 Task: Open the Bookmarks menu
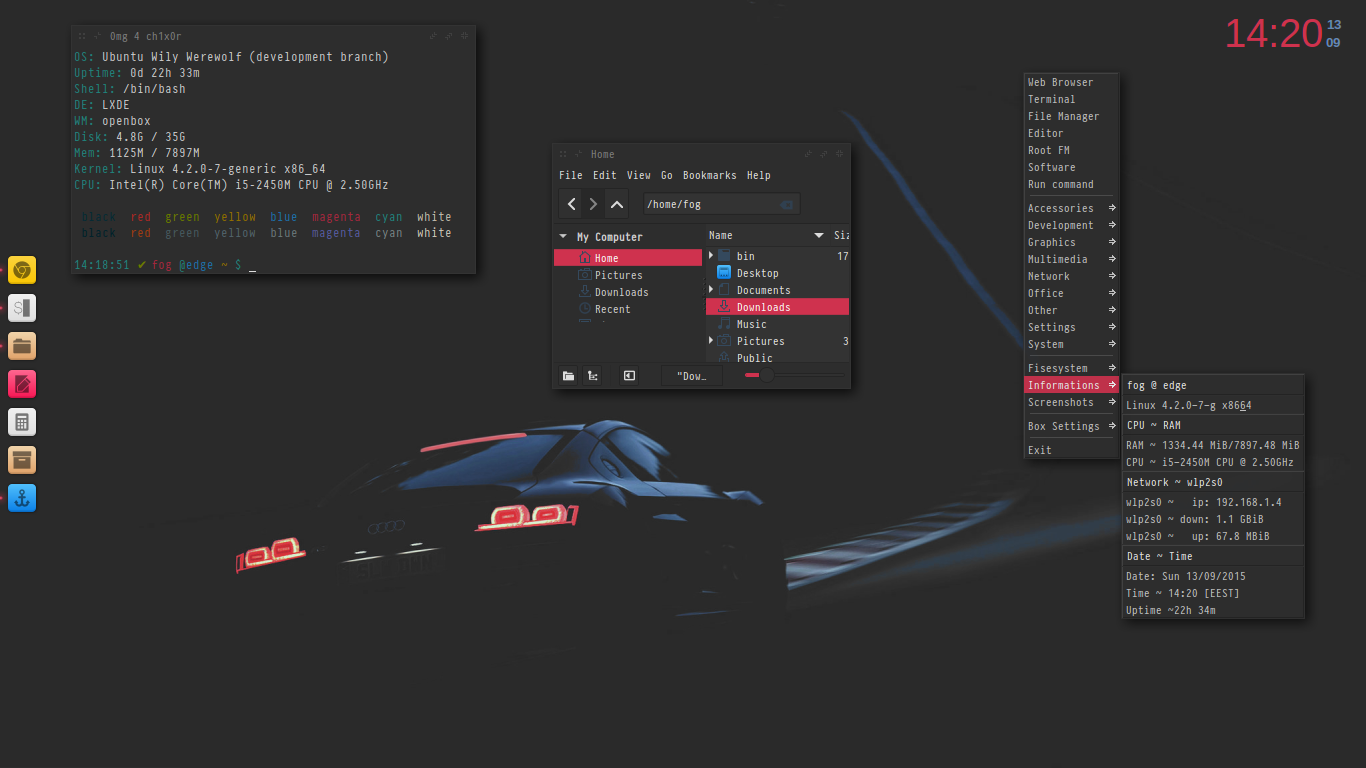(x=709, y=175)
